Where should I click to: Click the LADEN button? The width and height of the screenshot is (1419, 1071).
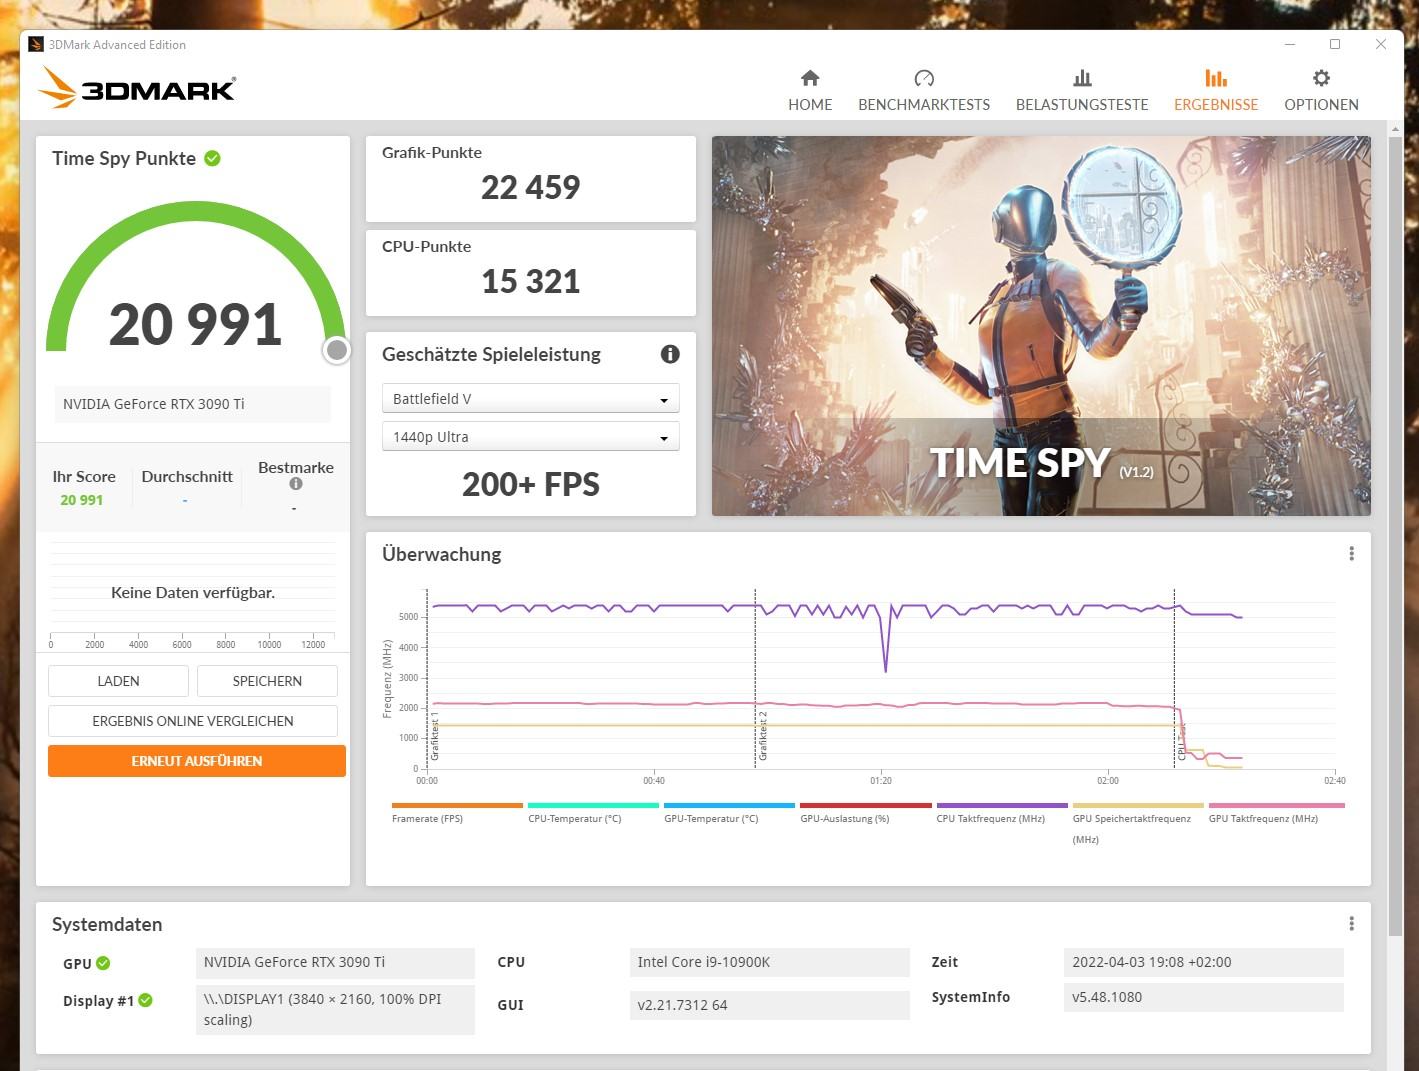[x=118, y=681]
